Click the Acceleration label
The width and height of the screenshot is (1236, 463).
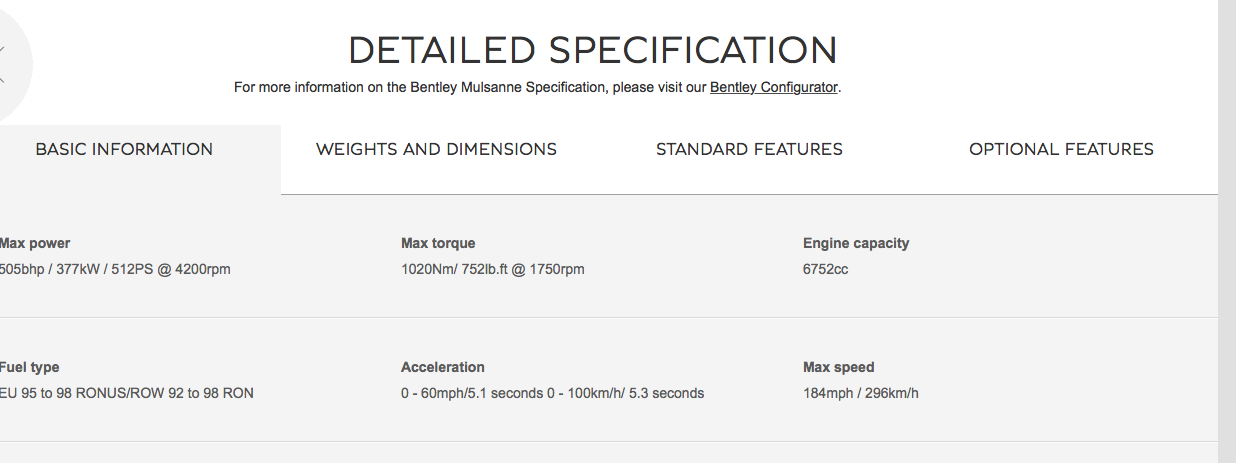click(442, 367)
